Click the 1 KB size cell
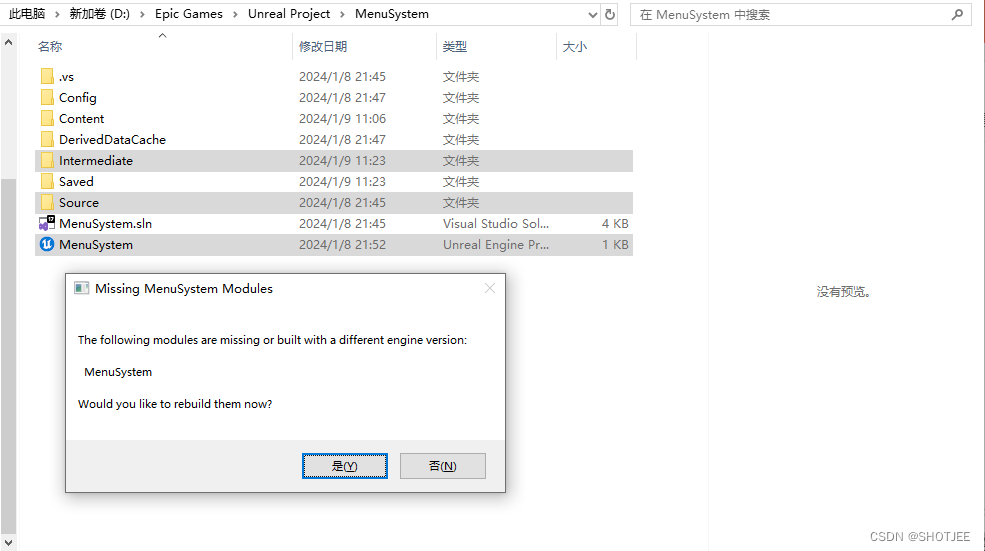Image resolution: width=985 pixels, height=551 pixels. (x=615, y=244)
